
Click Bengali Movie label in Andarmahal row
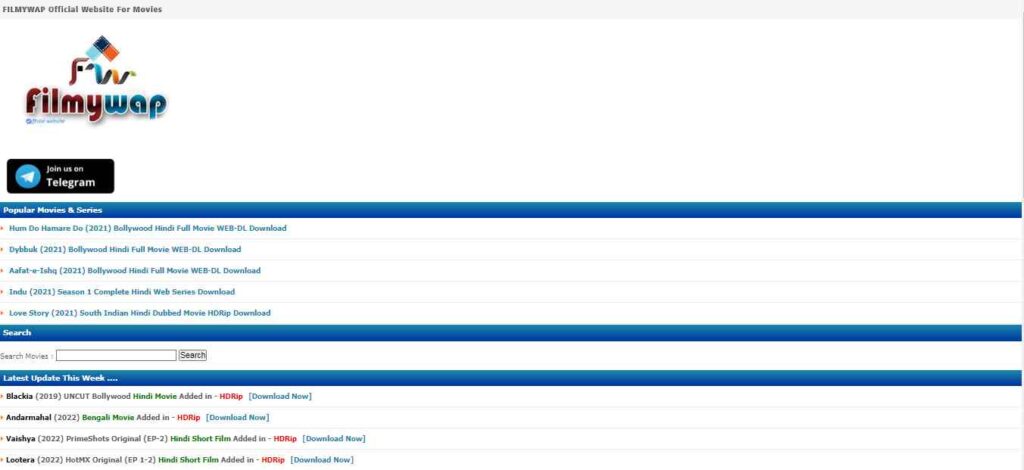coord(108,417)
